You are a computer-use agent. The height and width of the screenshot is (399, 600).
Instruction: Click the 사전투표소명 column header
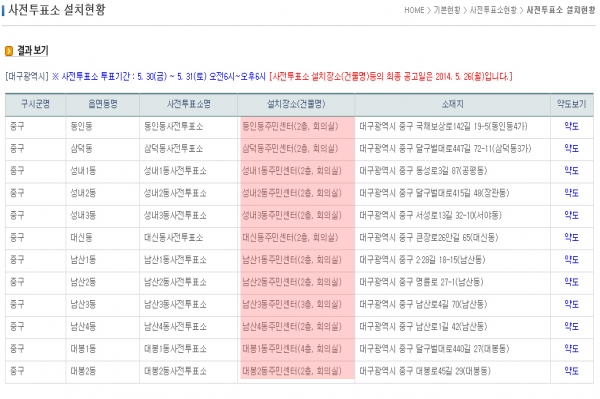click(x=189, y=104)
